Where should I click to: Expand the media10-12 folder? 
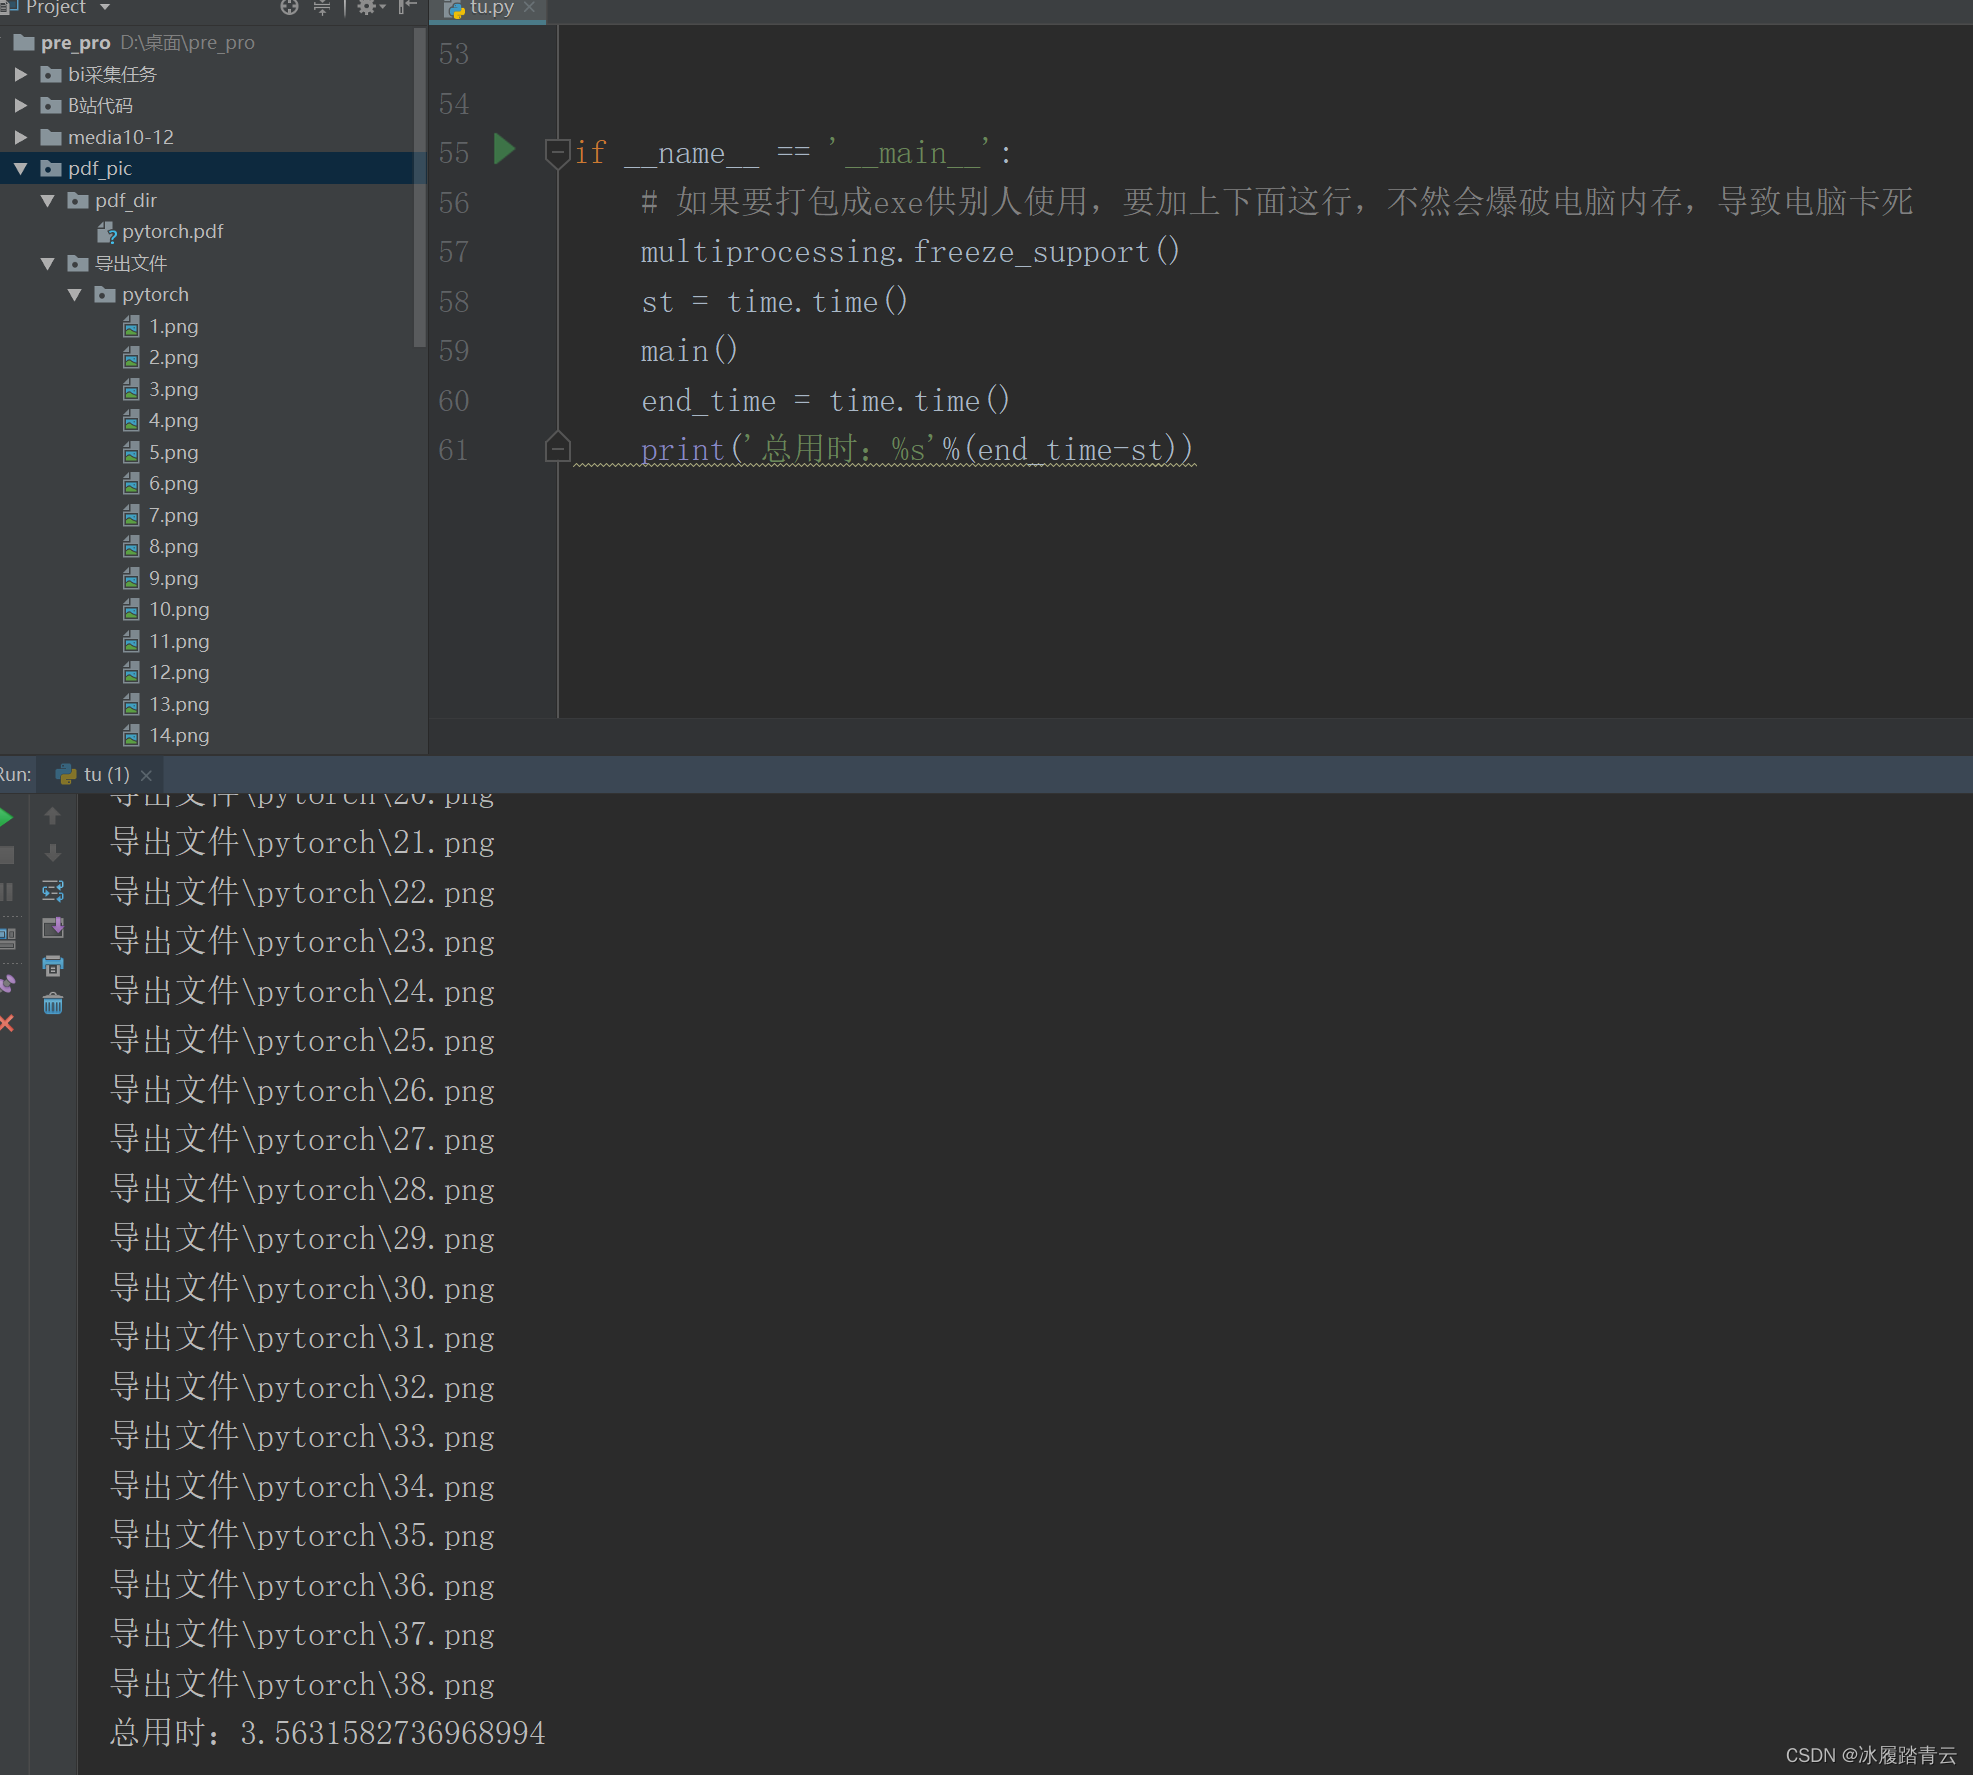pos(20,137)
